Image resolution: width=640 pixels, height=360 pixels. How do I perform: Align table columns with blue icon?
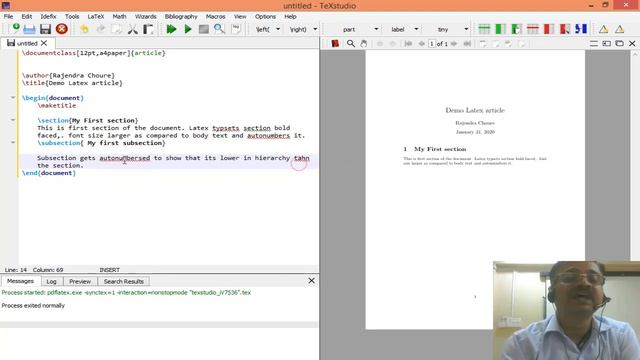[581, 29]
